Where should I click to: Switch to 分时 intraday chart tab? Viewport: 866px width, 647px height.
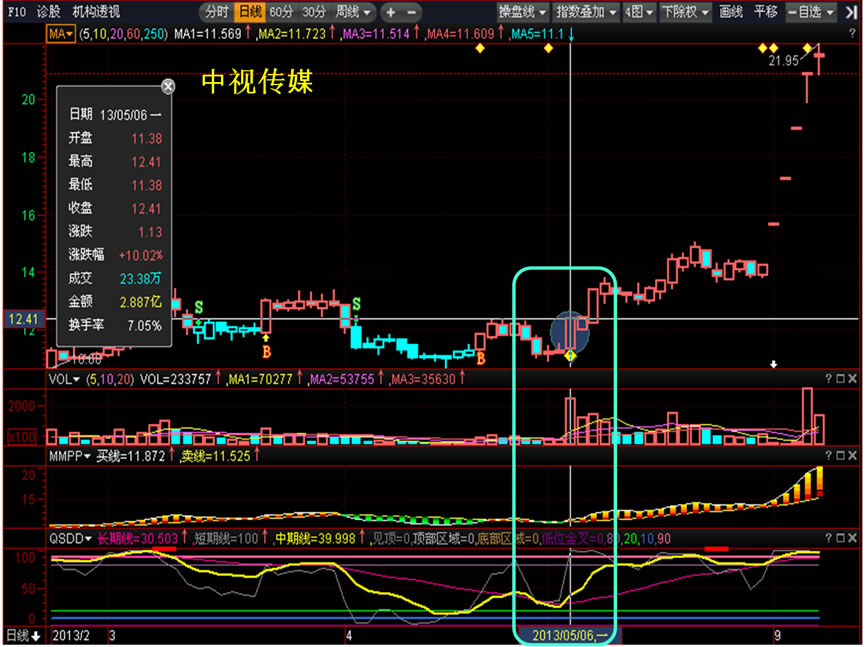[x=217, y=12]
